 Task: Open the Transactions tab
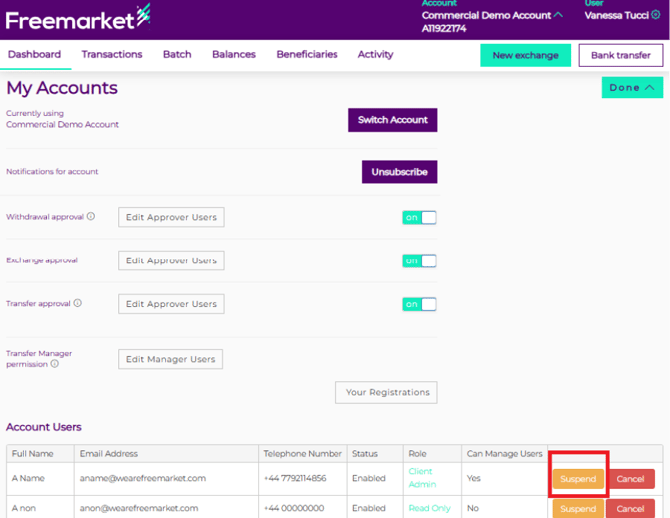[112, 54]
